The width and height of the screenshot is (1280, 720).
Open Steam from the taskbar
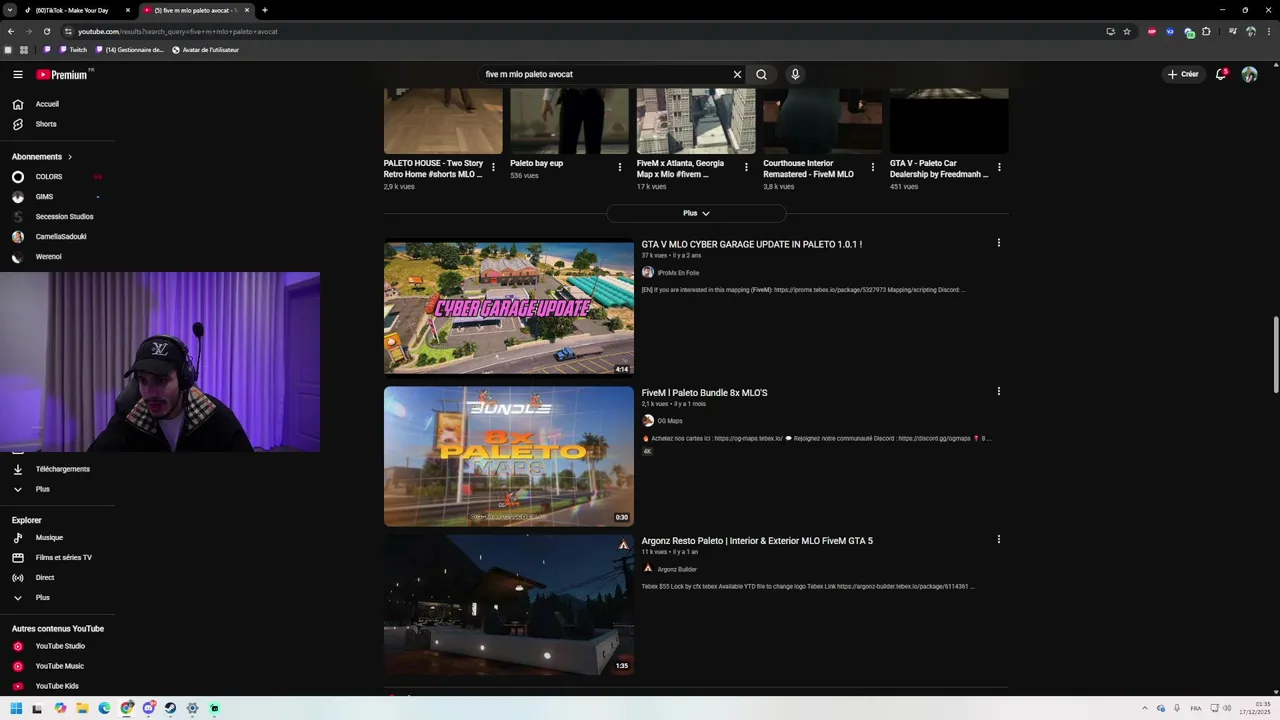pyautogui.click(x=170, y=708)
